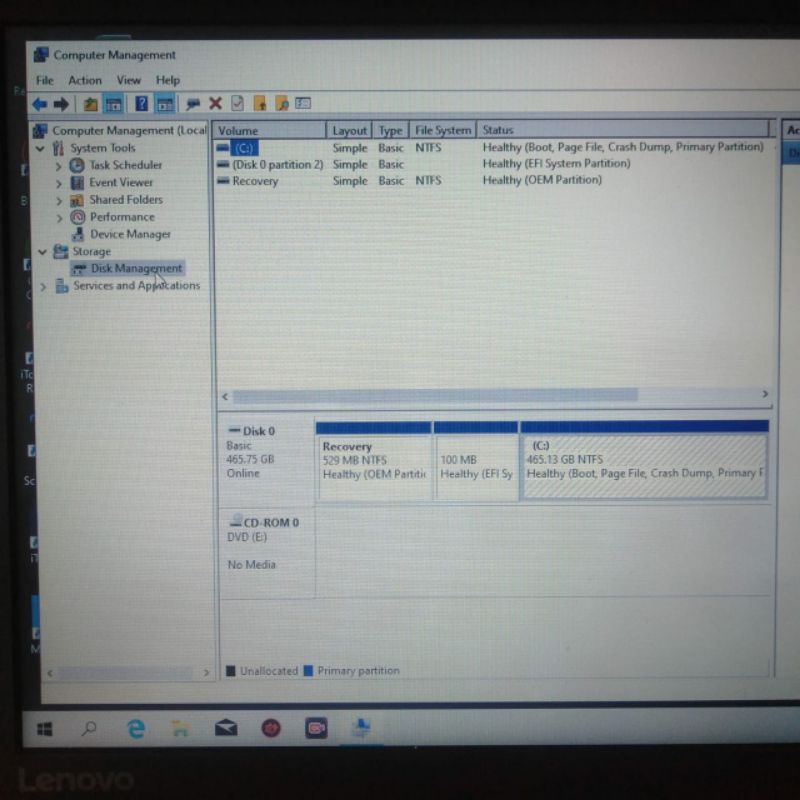Open taskbar Search magnifier
The height and width of the screenshot is (800, 800).
pos(89,728)
